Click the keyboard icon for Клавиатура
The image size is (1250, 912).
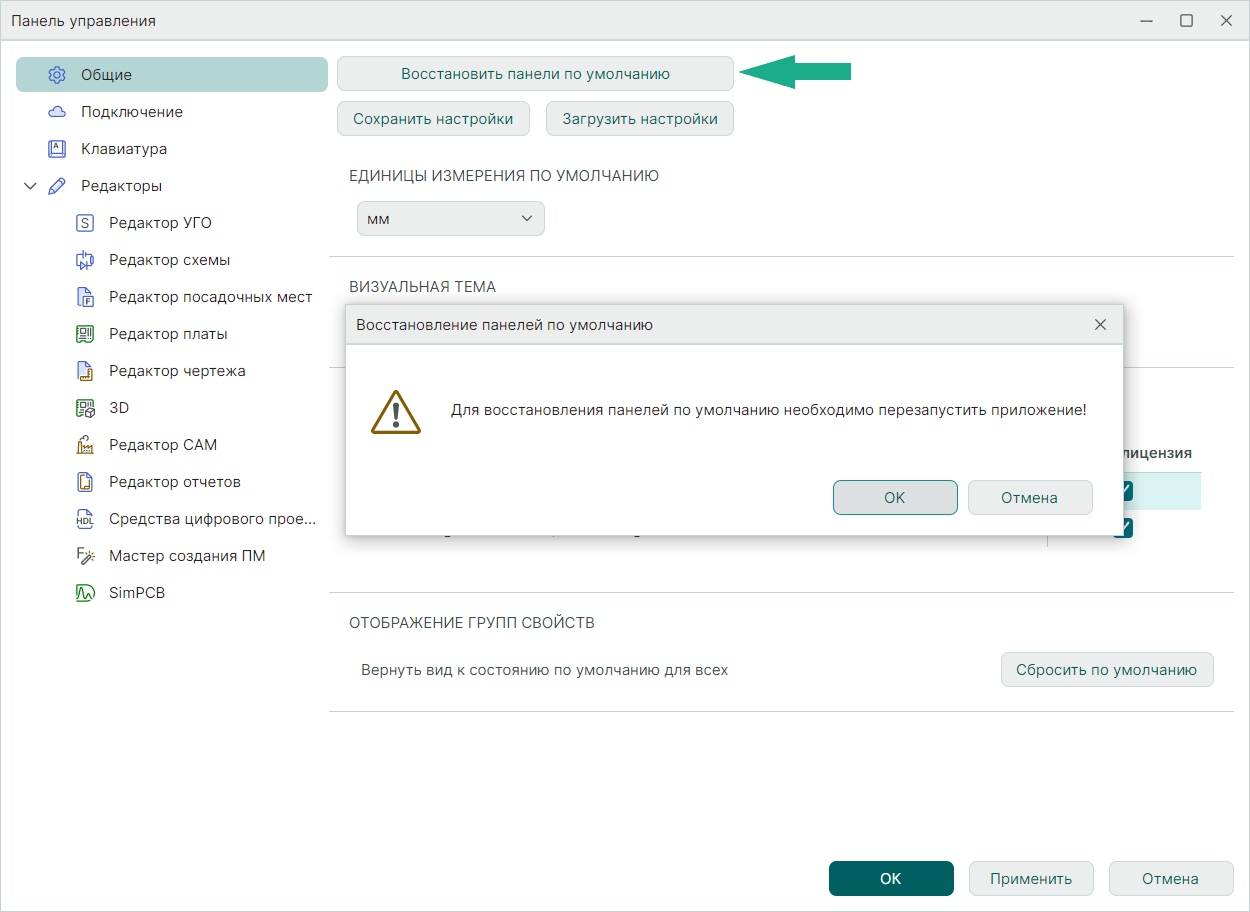point(57,149)
